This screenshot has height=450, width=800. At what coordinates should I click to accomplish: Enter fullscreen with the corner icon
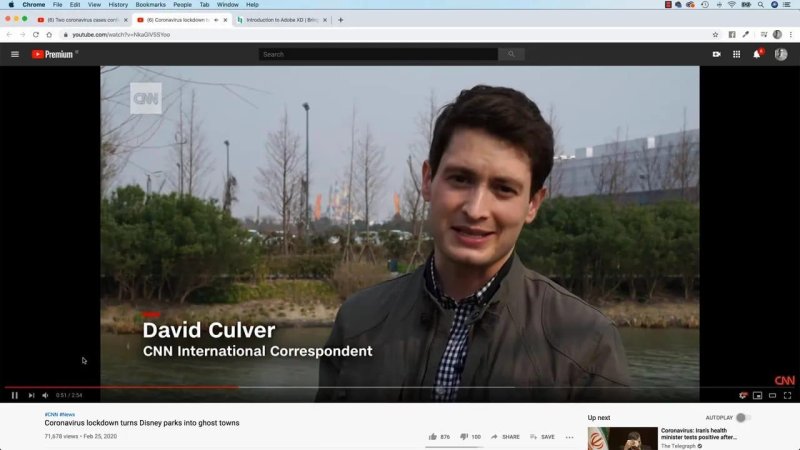pyautogui.click(x=787, y=395)
